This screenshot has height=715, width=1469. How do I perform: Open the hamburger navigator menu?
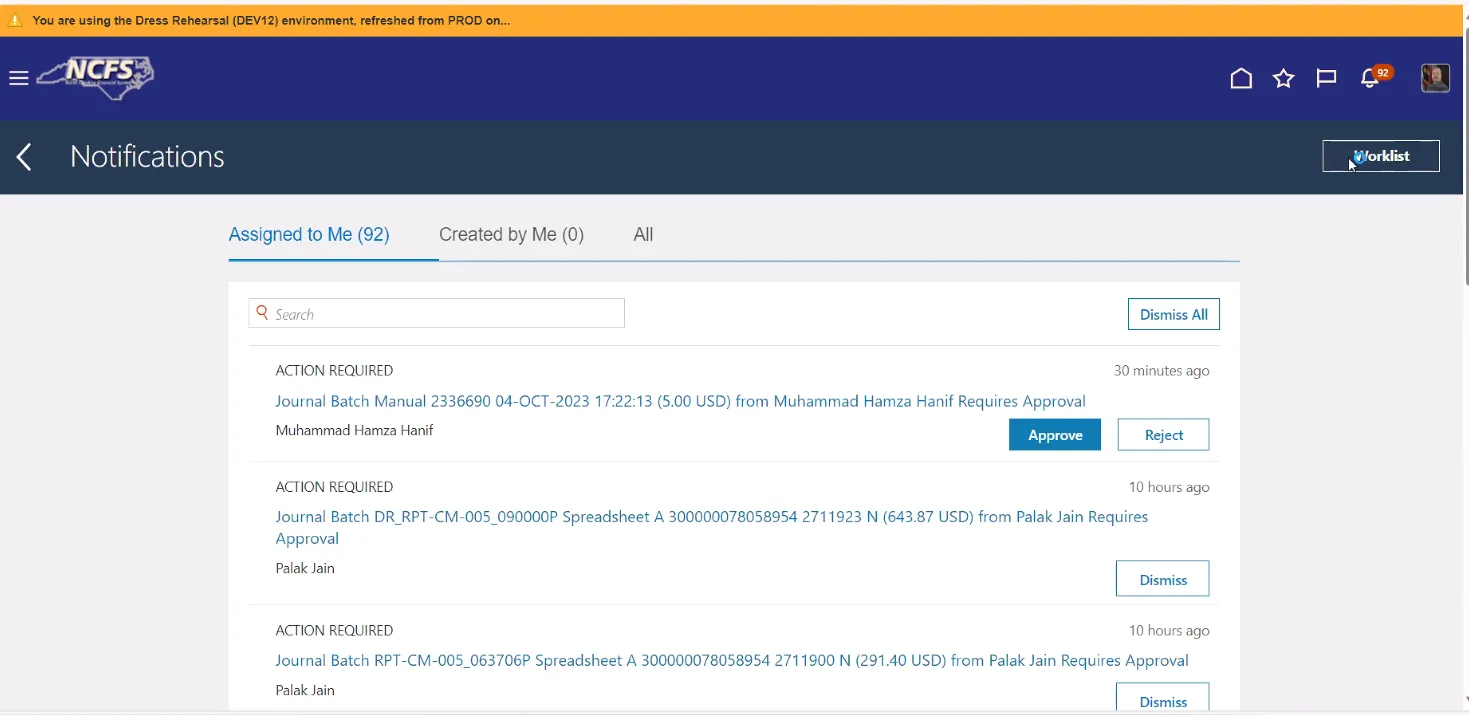pos(18,78)
